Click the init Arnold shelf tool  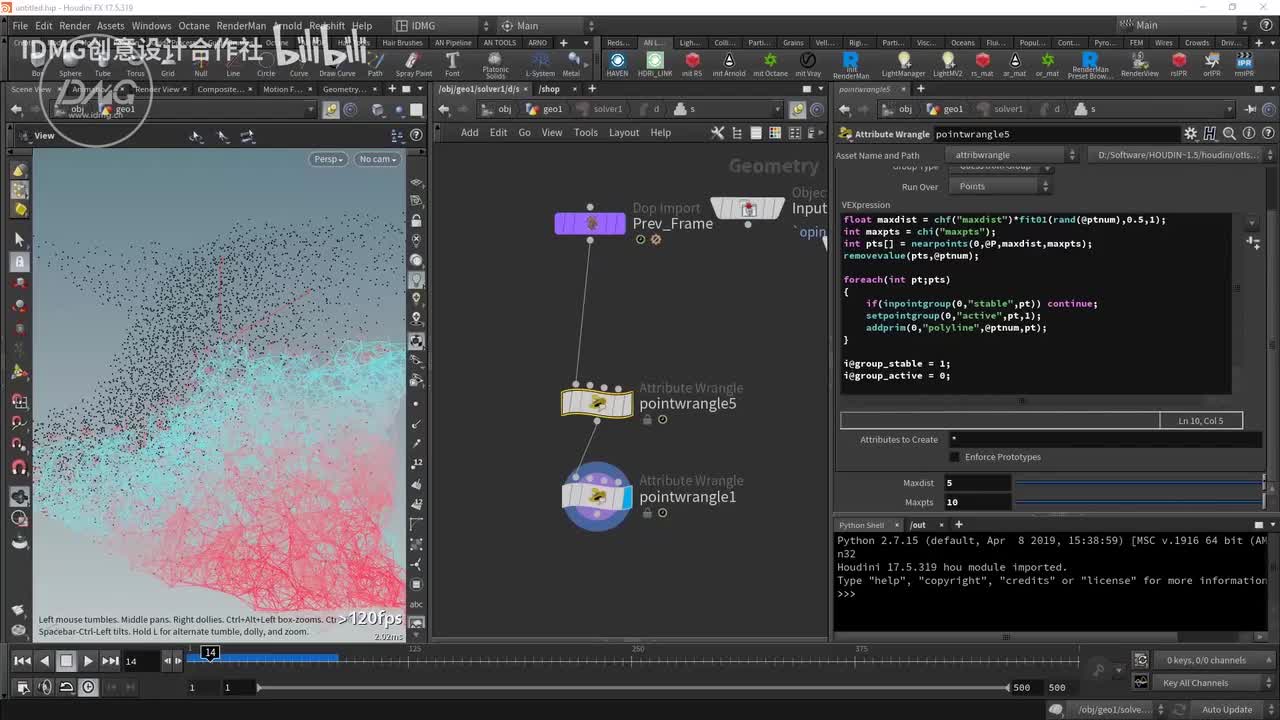(x=727, y=63)
